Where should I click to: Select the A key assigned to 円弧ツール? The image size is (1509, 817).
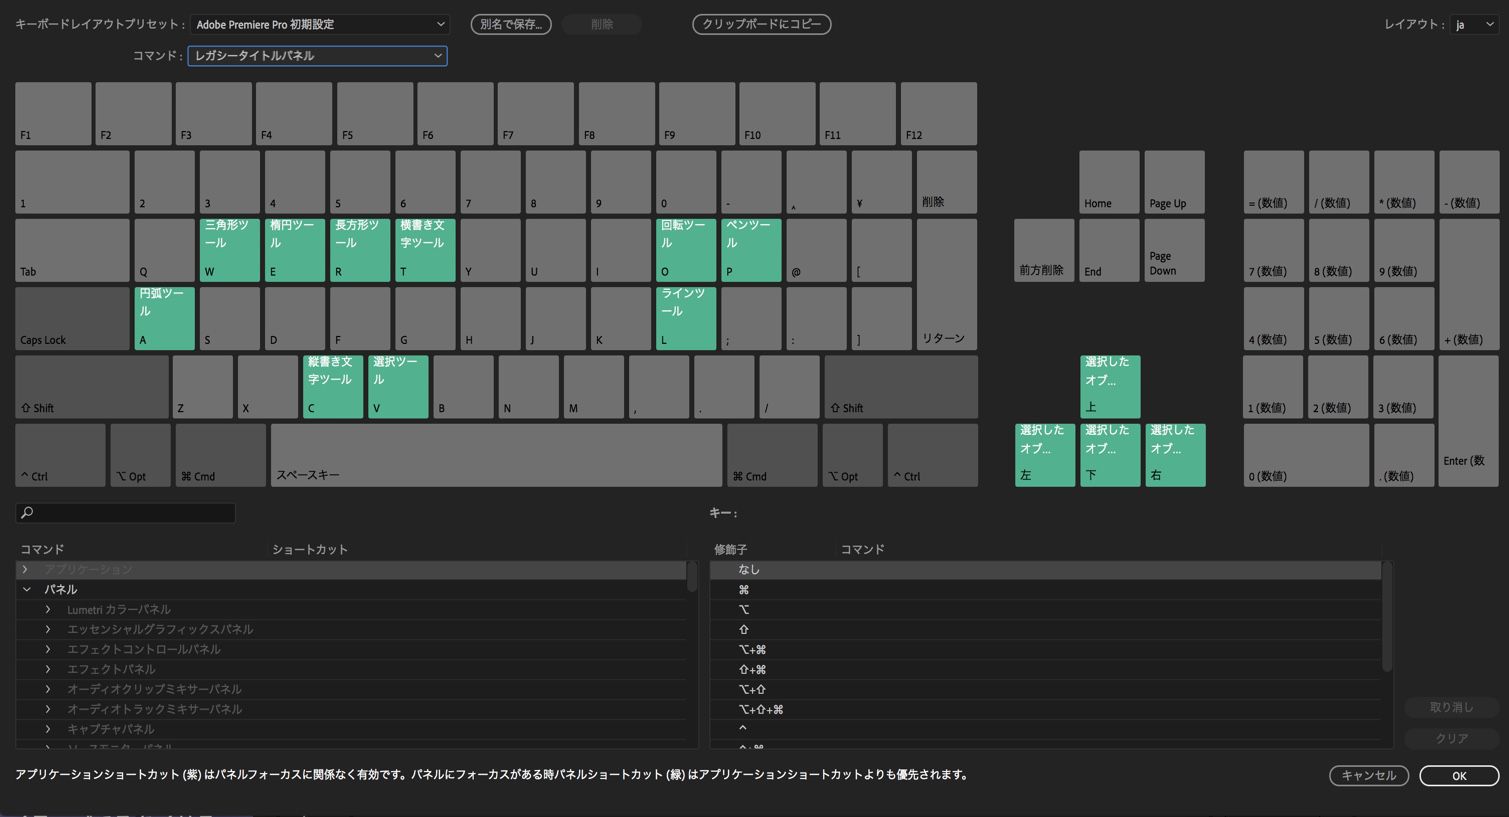tap(165, 318)
